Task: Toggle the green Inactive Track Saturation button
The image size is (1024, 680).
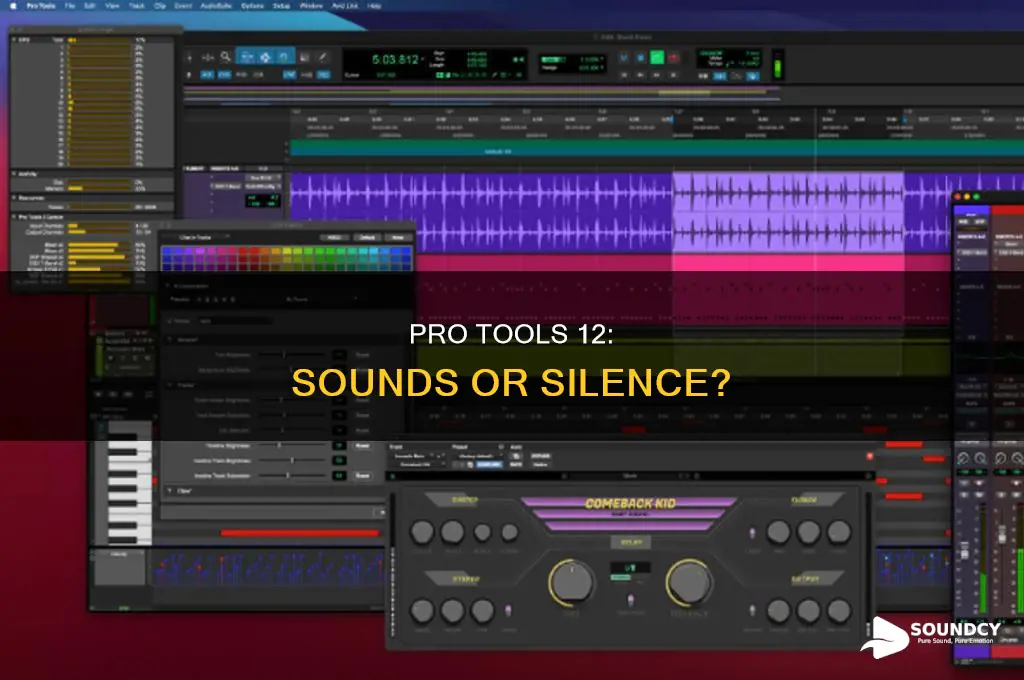Action: point(339,476)
